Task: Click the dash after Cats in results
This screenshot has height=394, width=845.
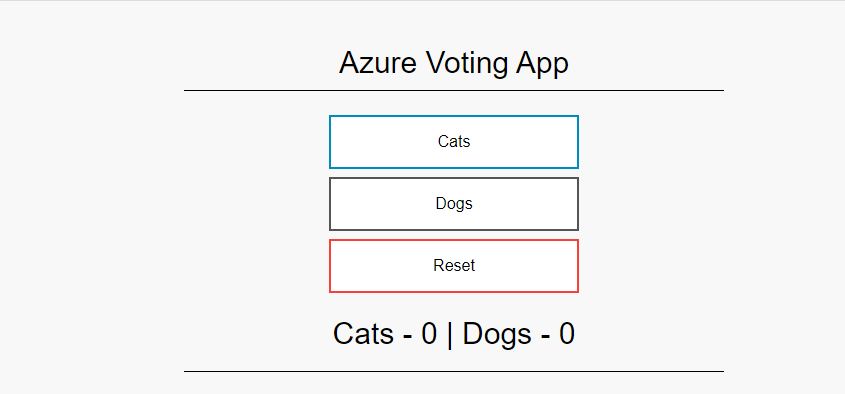Action: click(x=407, y=337)
